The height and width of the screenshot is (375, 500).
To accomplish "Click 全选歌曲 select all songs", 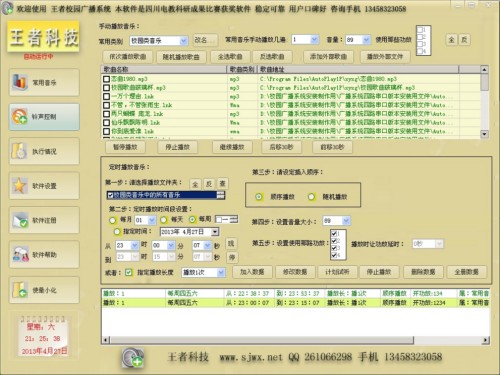I will pos(230,57).
